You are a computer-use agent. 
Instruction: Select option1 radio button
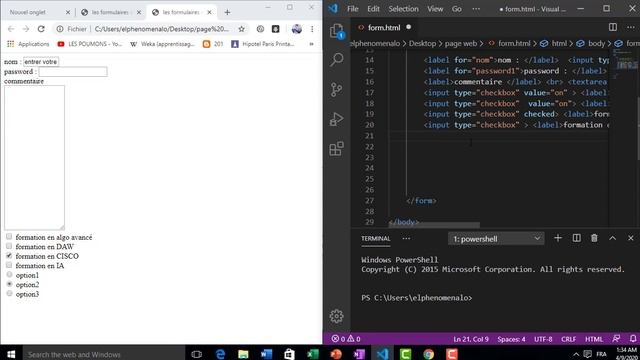[9, 275]
